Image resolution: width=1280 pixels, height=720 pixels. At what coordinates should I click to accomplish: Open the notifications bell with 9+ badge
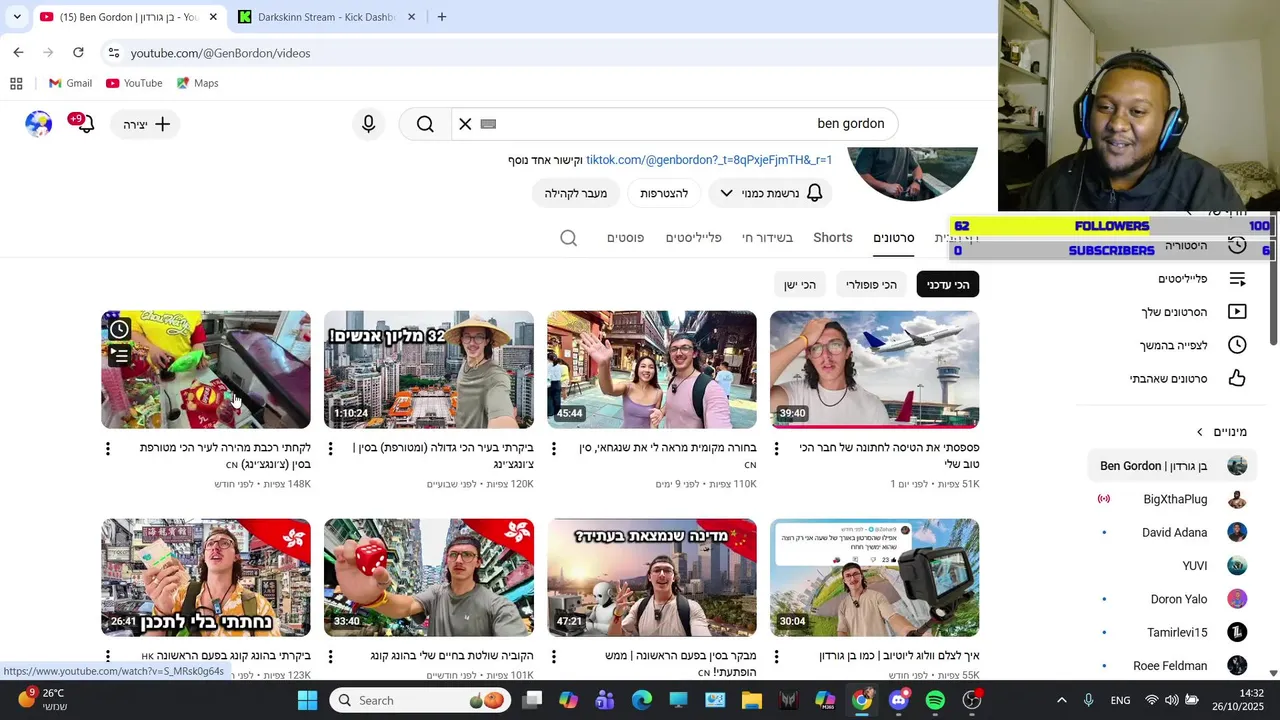point(84,123)
